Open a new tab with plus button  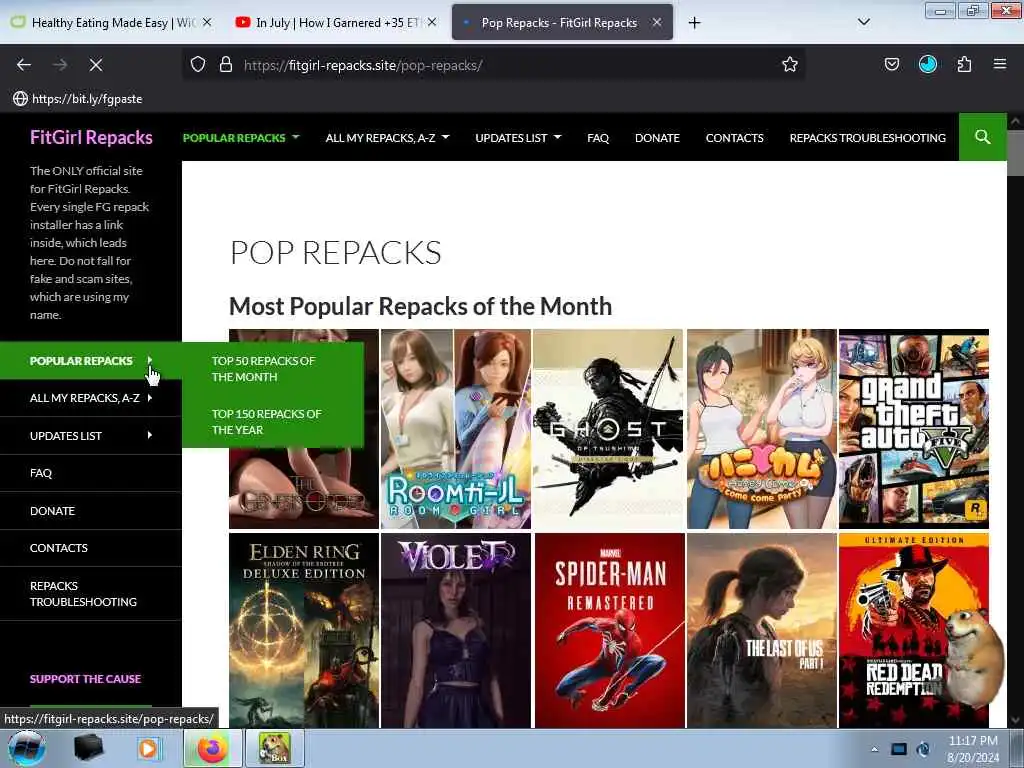pyautogui.click(x=694, y=23)
